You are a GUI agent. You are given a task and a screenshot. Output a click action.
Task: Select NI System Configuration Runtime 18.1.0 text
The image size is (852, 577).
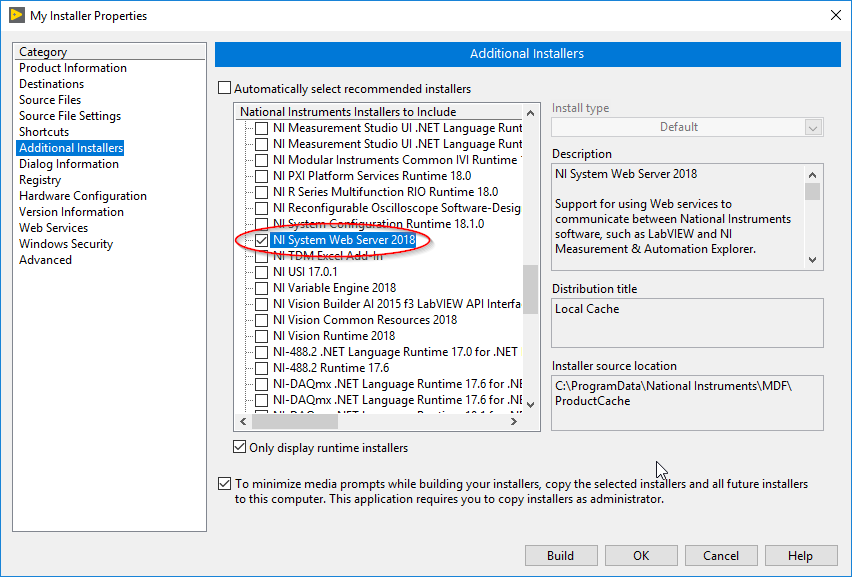[x=378, y=224]
